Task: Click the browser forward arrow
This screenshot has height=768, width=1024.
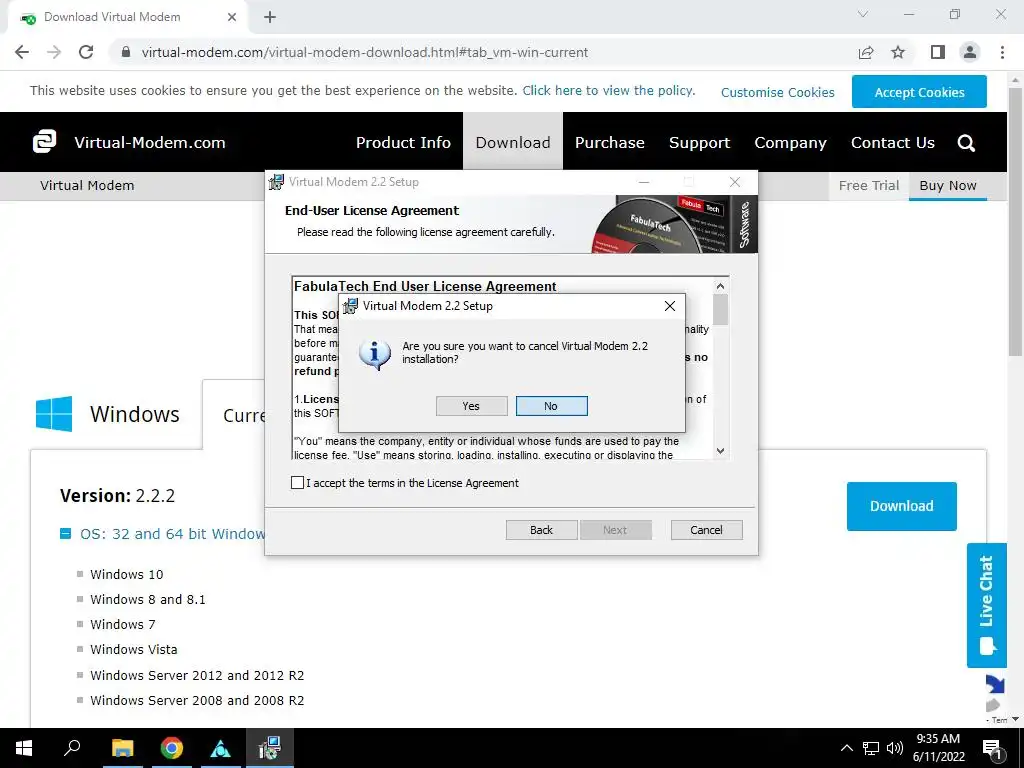Action: 54,52
